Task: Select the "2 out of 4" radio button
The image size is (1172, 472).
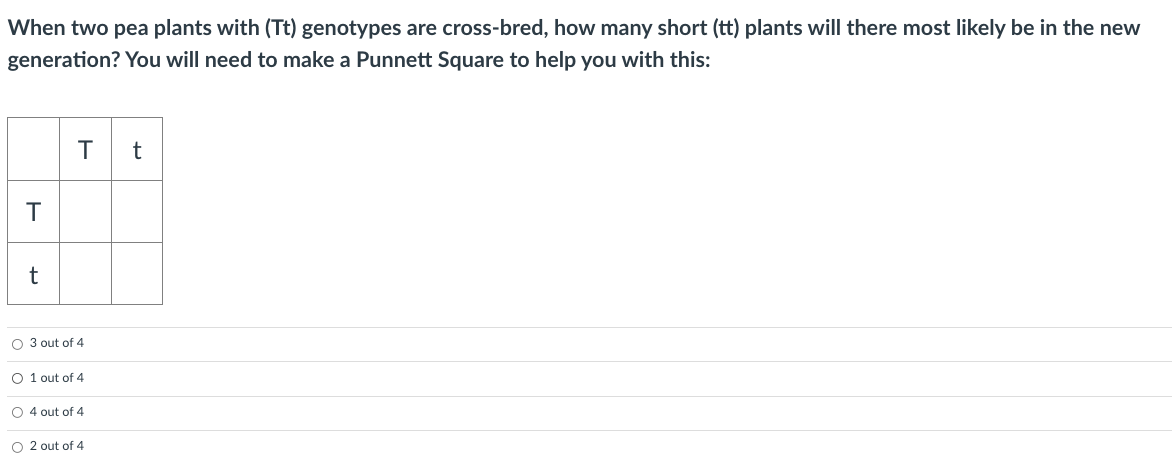Action: pyautogui.click(x=17, y=447)
